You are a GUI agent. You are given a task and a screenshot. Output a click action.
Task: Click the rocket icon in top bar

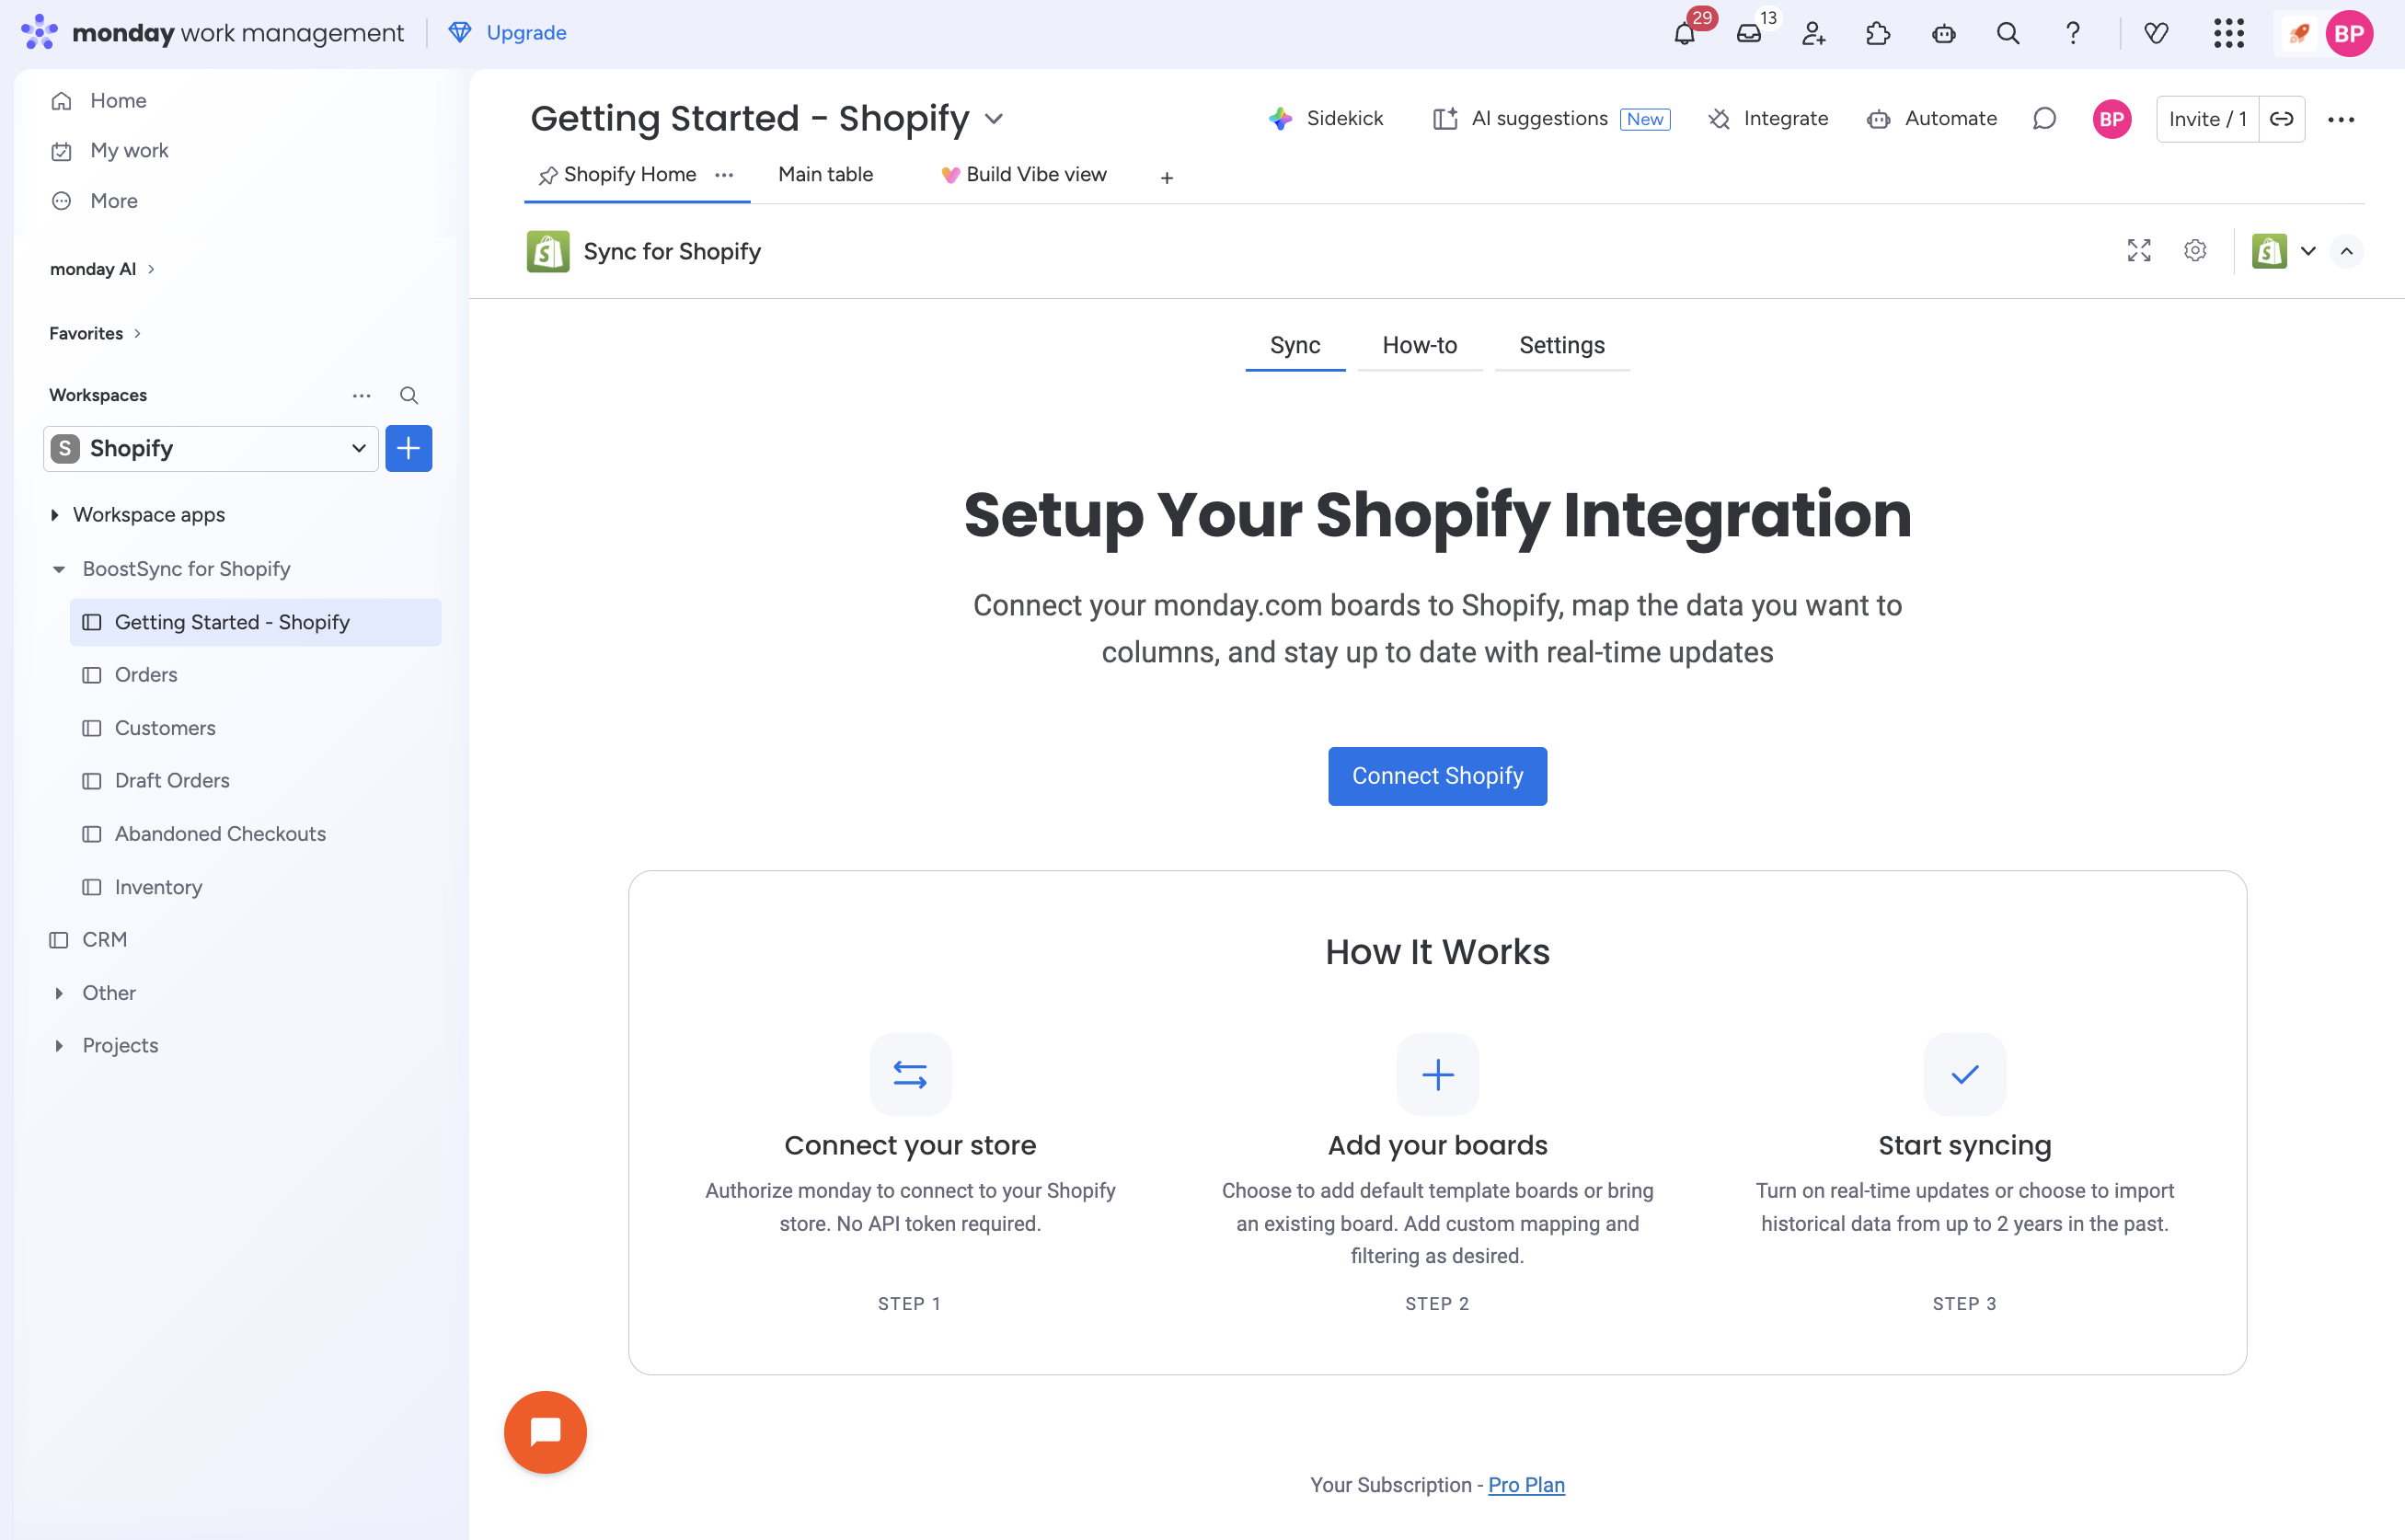pyautogui.click(x=2298, y=34)
